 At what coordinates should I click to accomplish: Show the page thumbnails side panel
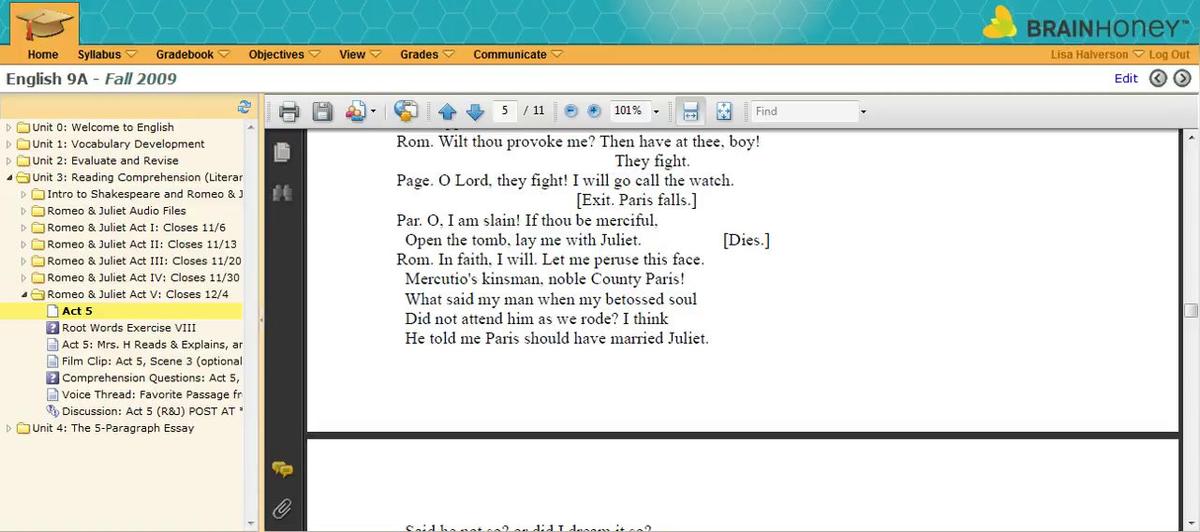[282, 152]
